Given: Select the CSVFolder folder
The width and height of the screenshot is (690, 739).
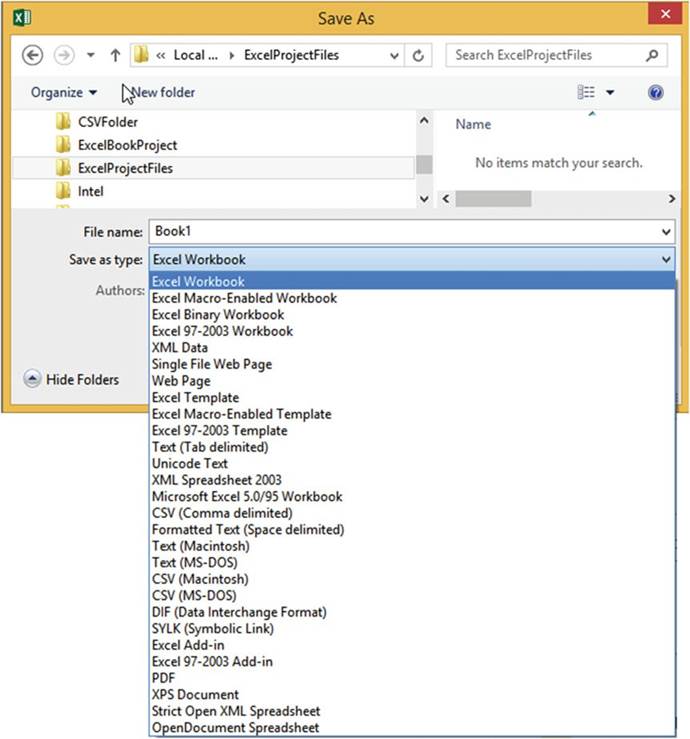Looking at the screenshot, I should [107, 122].
